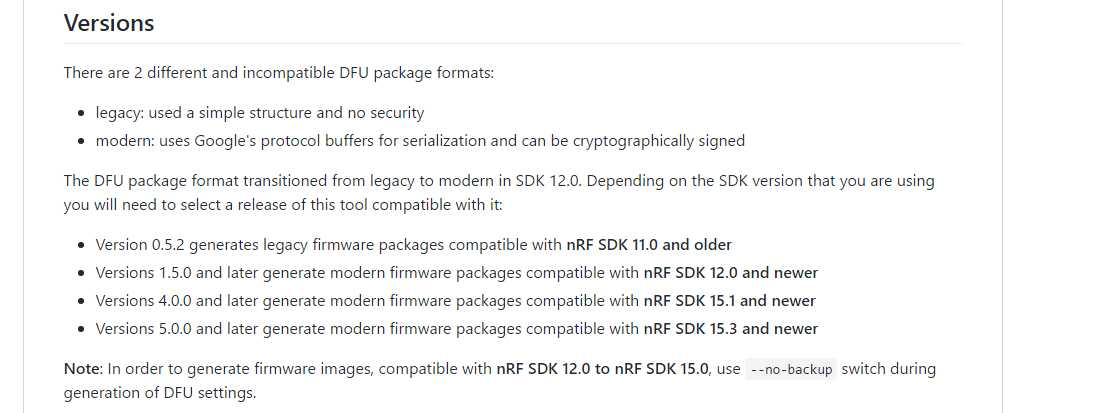This screenshot has height=413, width=1094.
Task: Click the bold Note label
Action: [82, 369]
